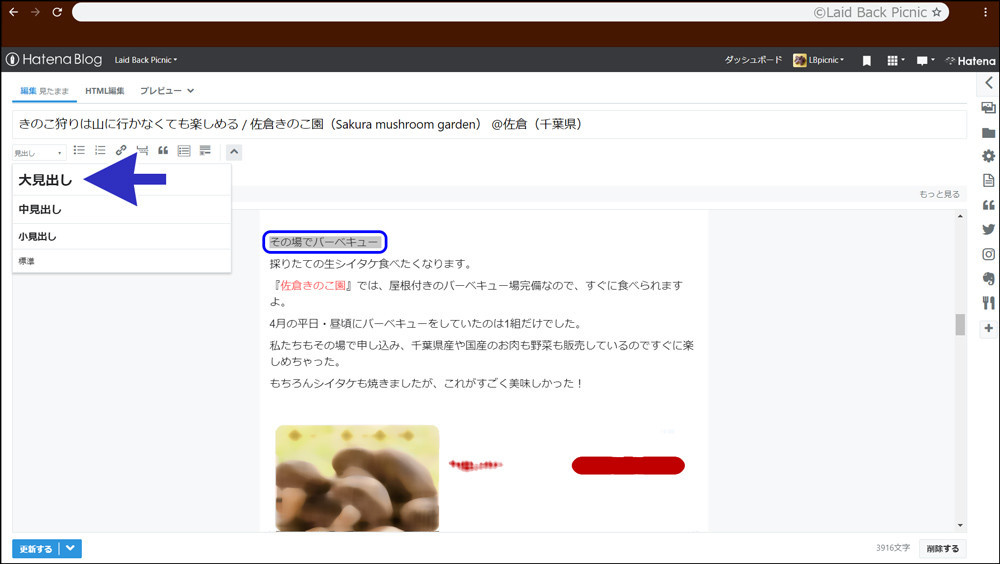Insert a bulleted list from the toolbar

[x=79, y=151]
